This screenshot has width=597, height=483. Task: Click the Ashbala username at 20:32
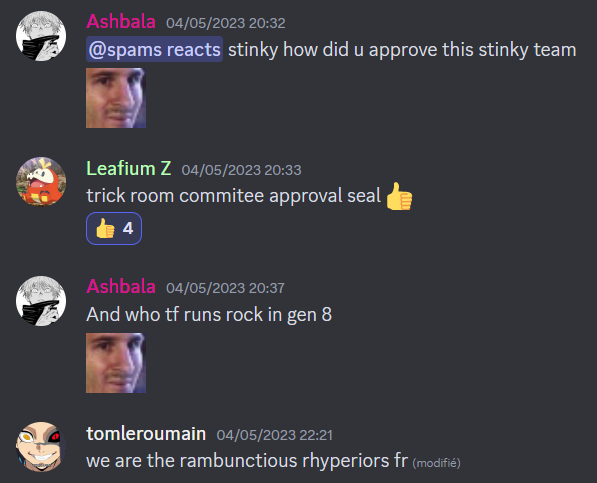coord(121,22)
